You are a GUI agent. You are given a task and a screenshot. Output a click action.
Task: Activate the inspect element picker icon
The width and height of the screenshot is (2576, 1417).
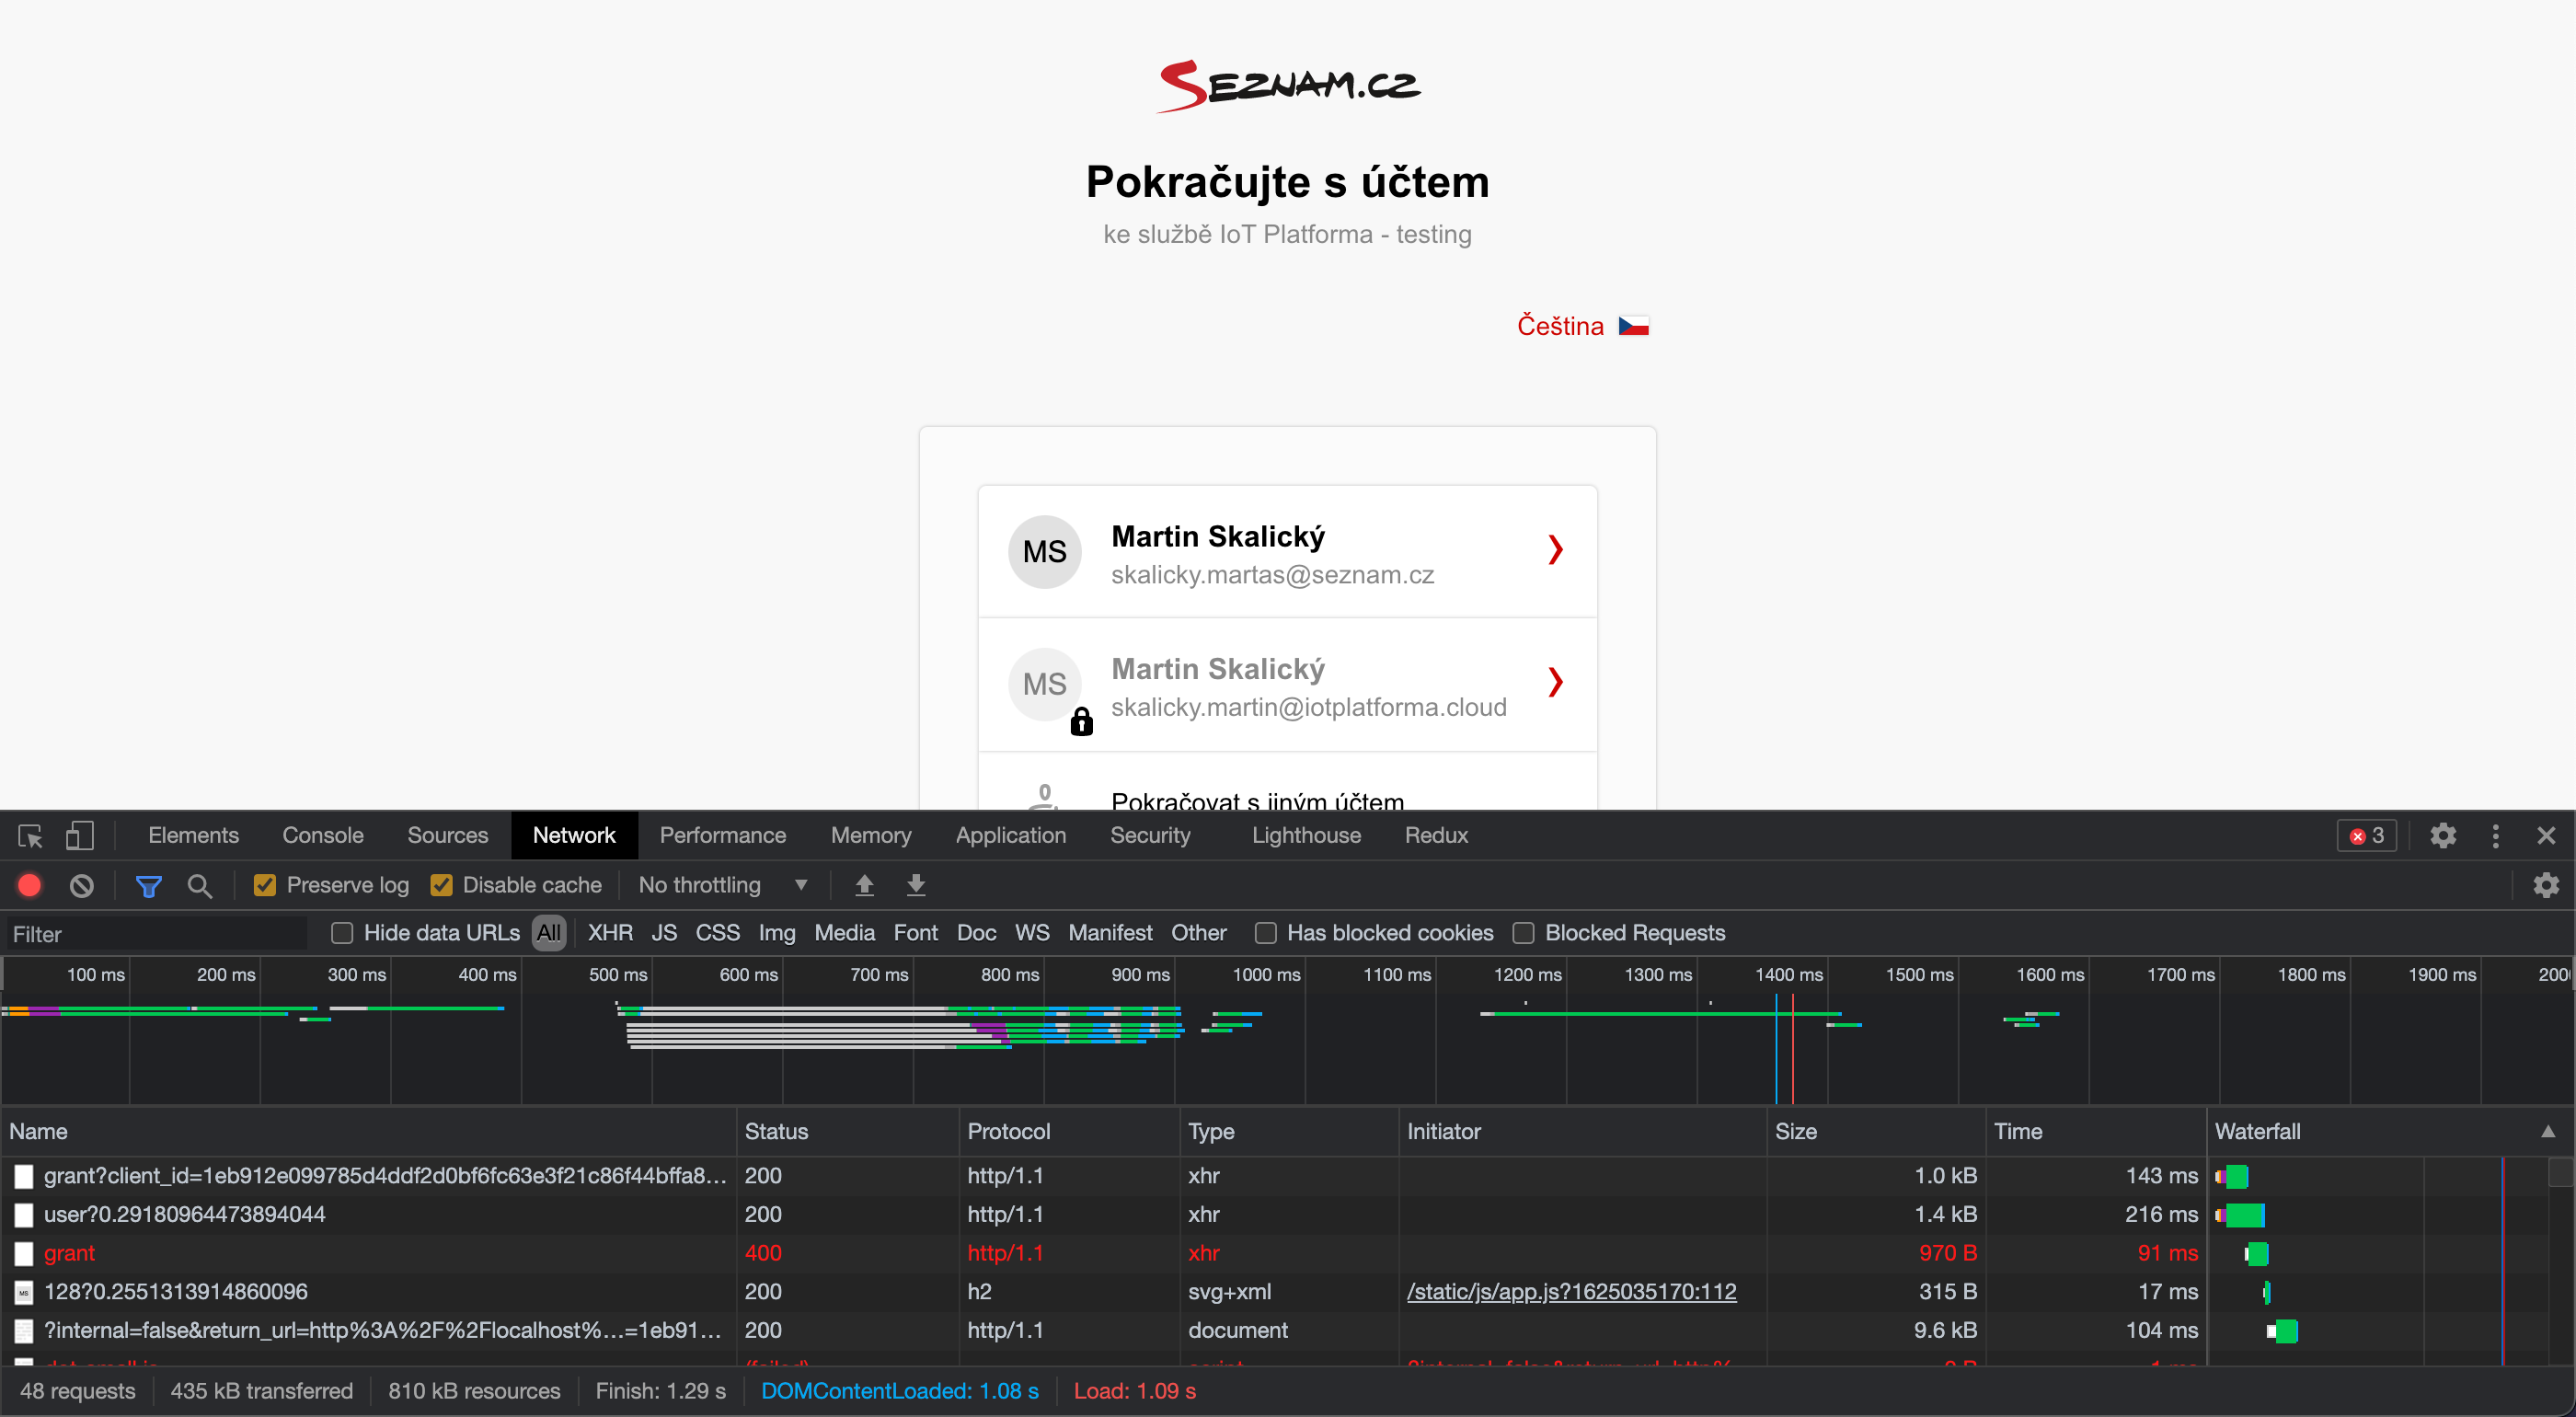point(30,836)
